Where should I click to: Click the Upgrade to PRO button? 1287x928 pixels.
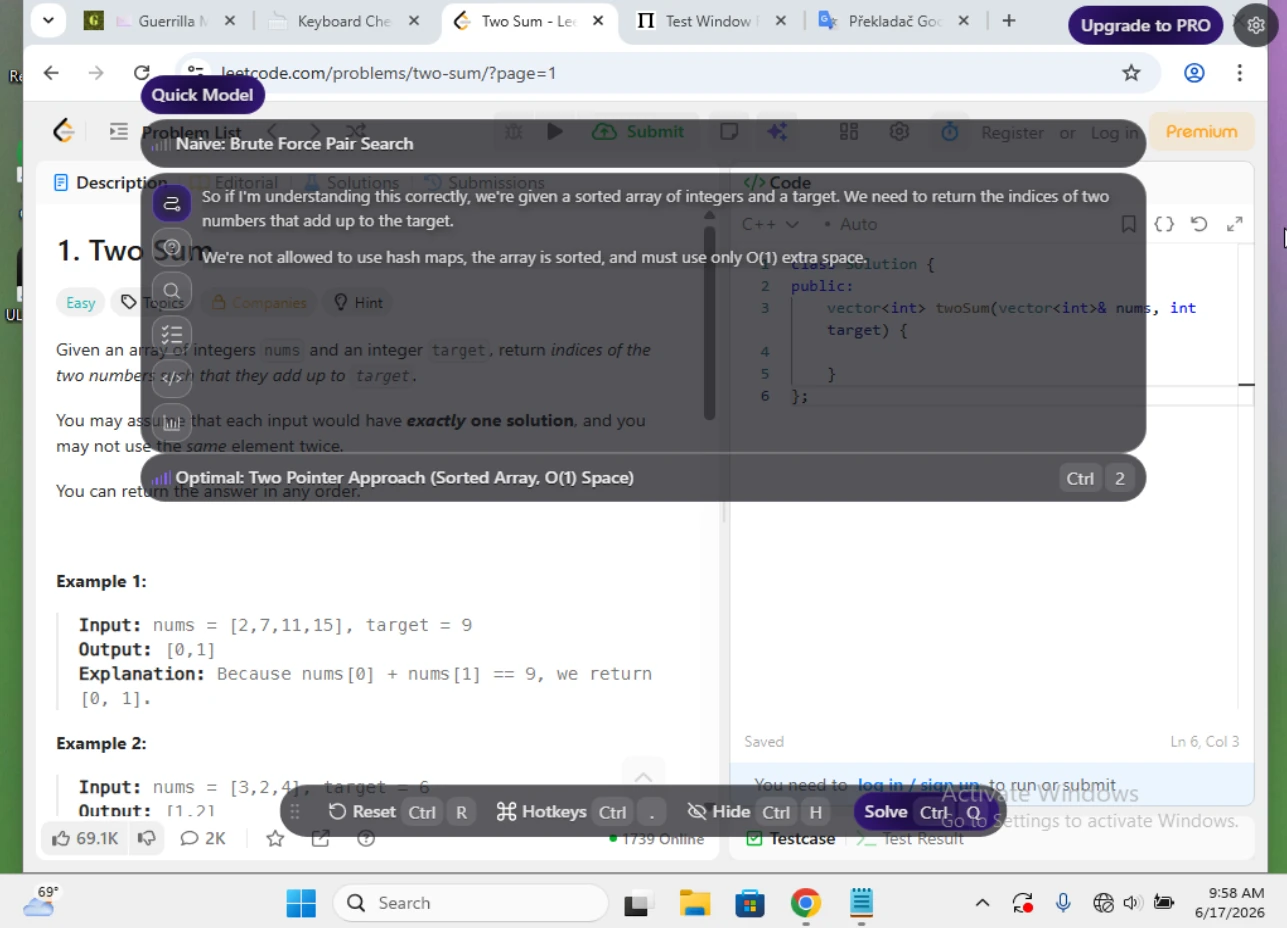click(x=1145, y=26)
